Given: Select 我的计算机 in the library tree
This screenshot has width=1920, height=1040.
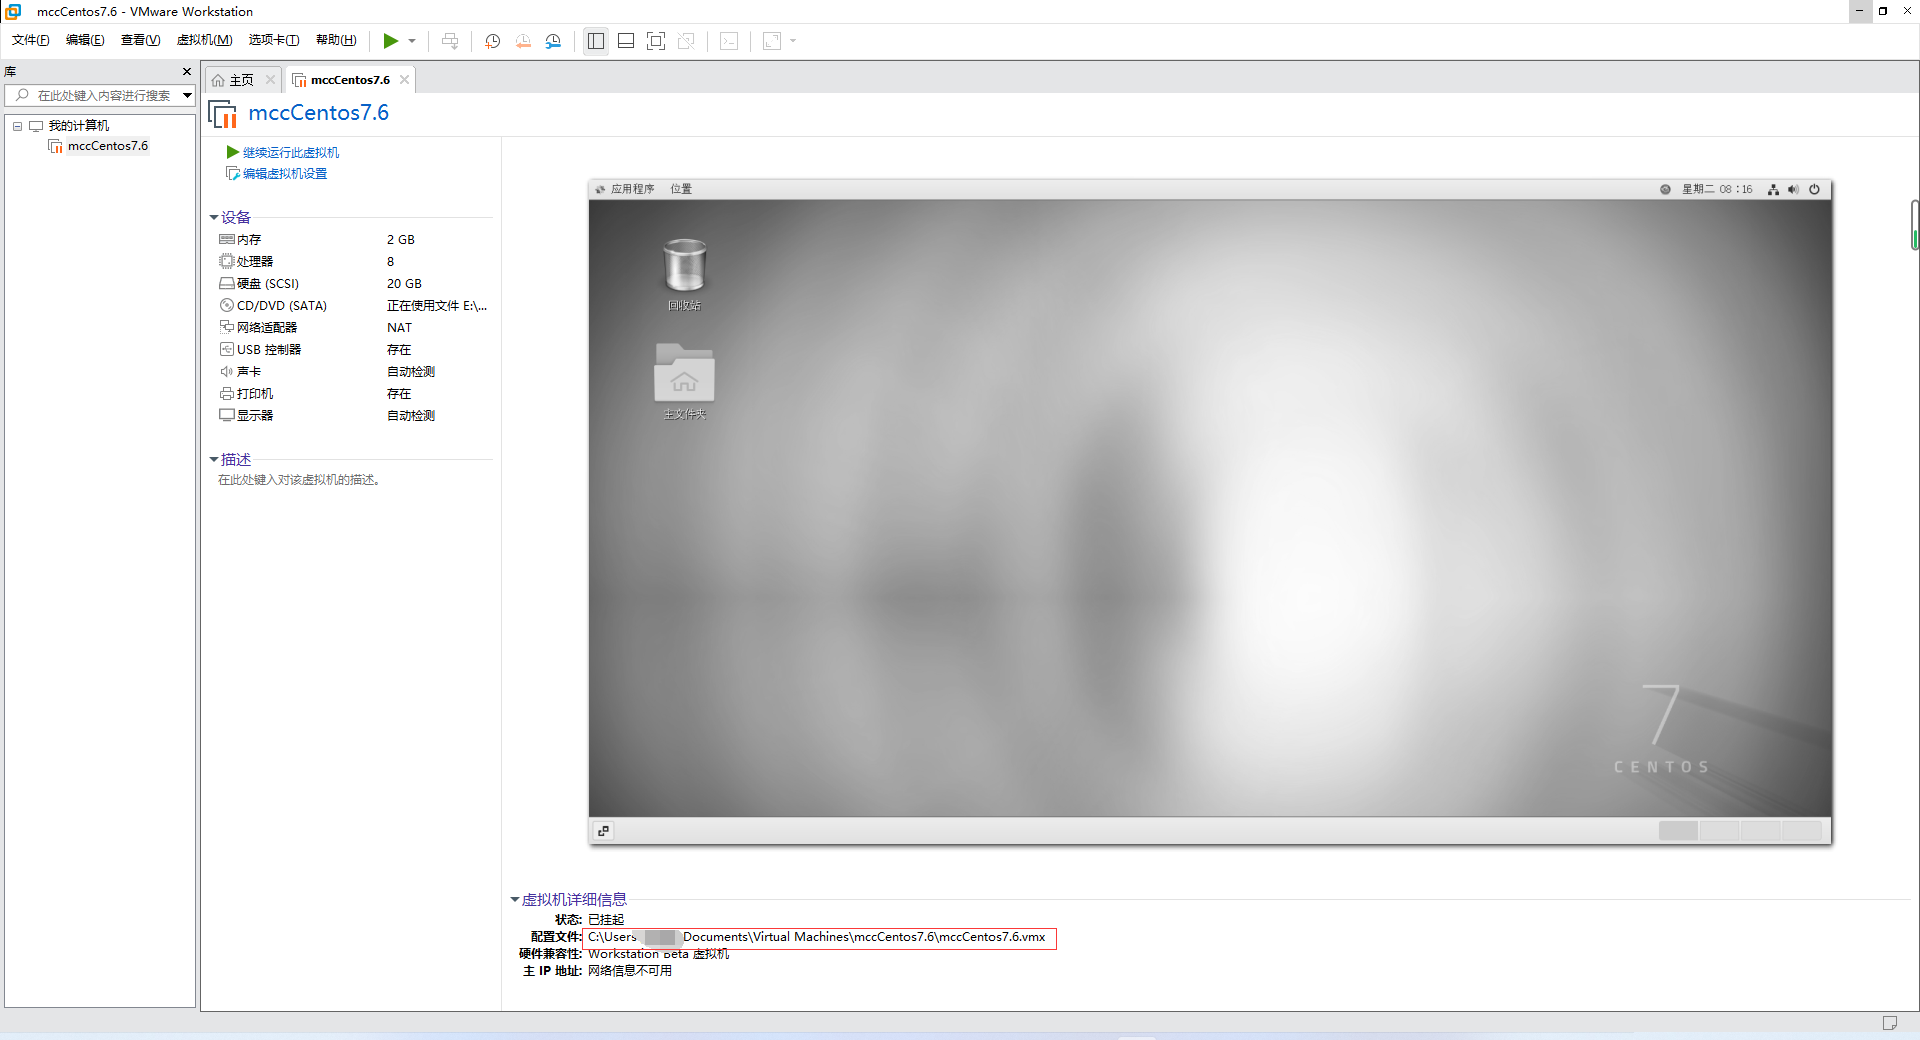Looking at the screenshot, I should [79, 126].
